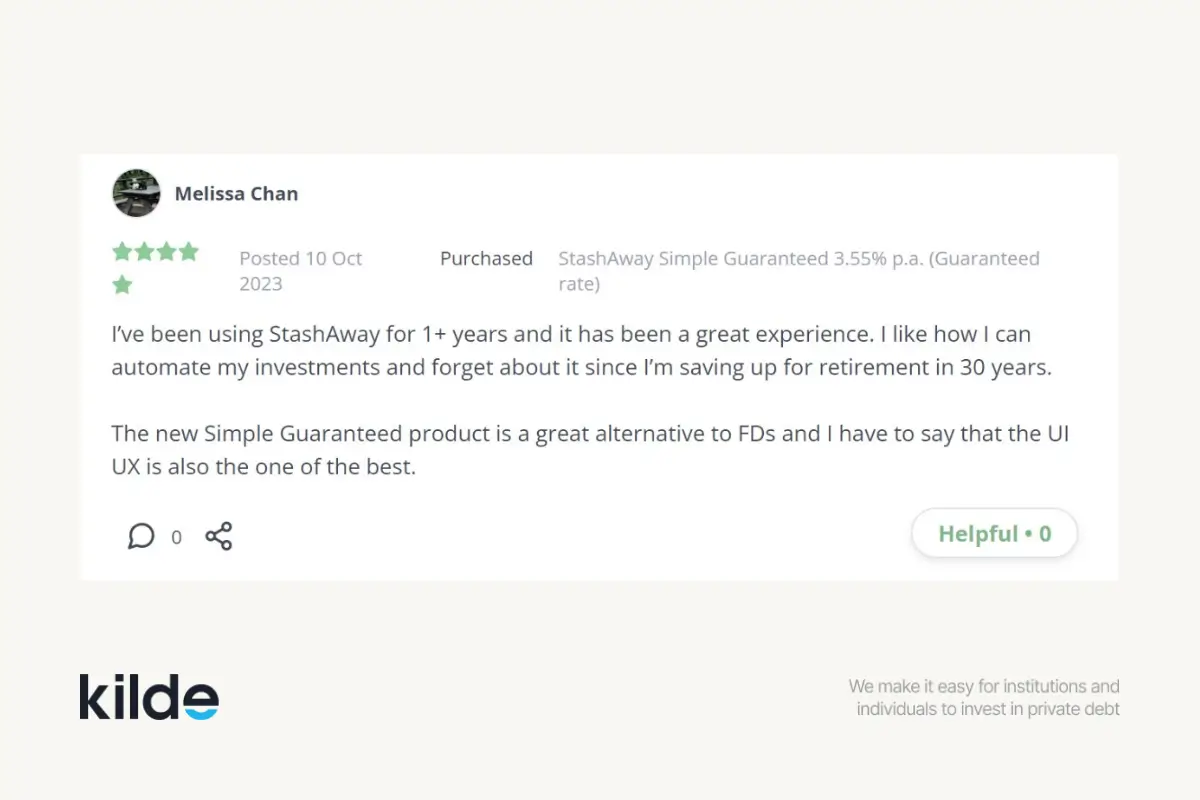1200x800 pixels.
Task: Click Melissa Chan's profile avatar
Action: click(x=136, y=193)
